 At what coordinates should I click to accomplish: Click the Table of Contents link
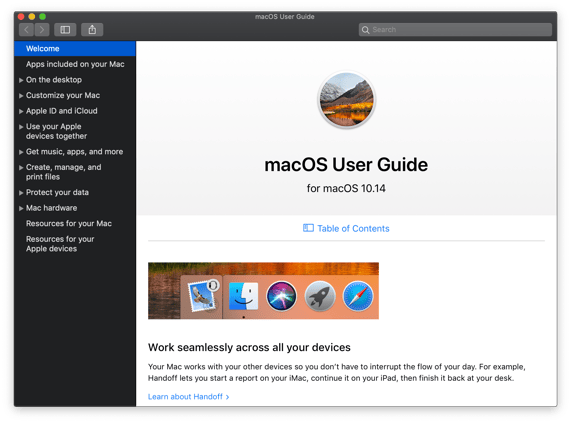click(353, 229)
